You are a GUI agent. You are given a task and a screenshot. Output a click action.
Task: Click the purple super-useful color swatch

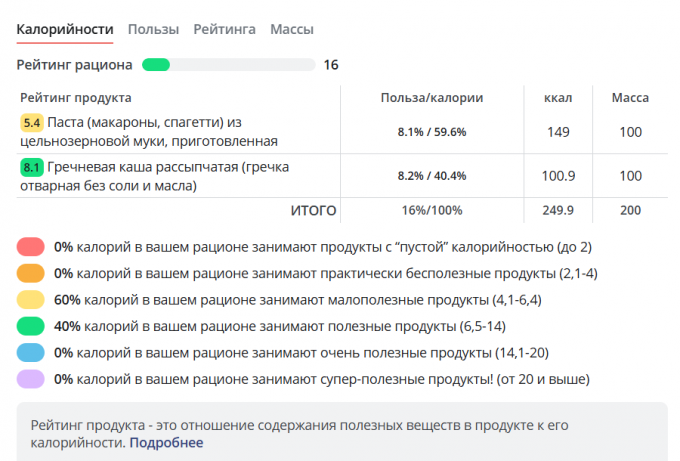click(31, 379)
